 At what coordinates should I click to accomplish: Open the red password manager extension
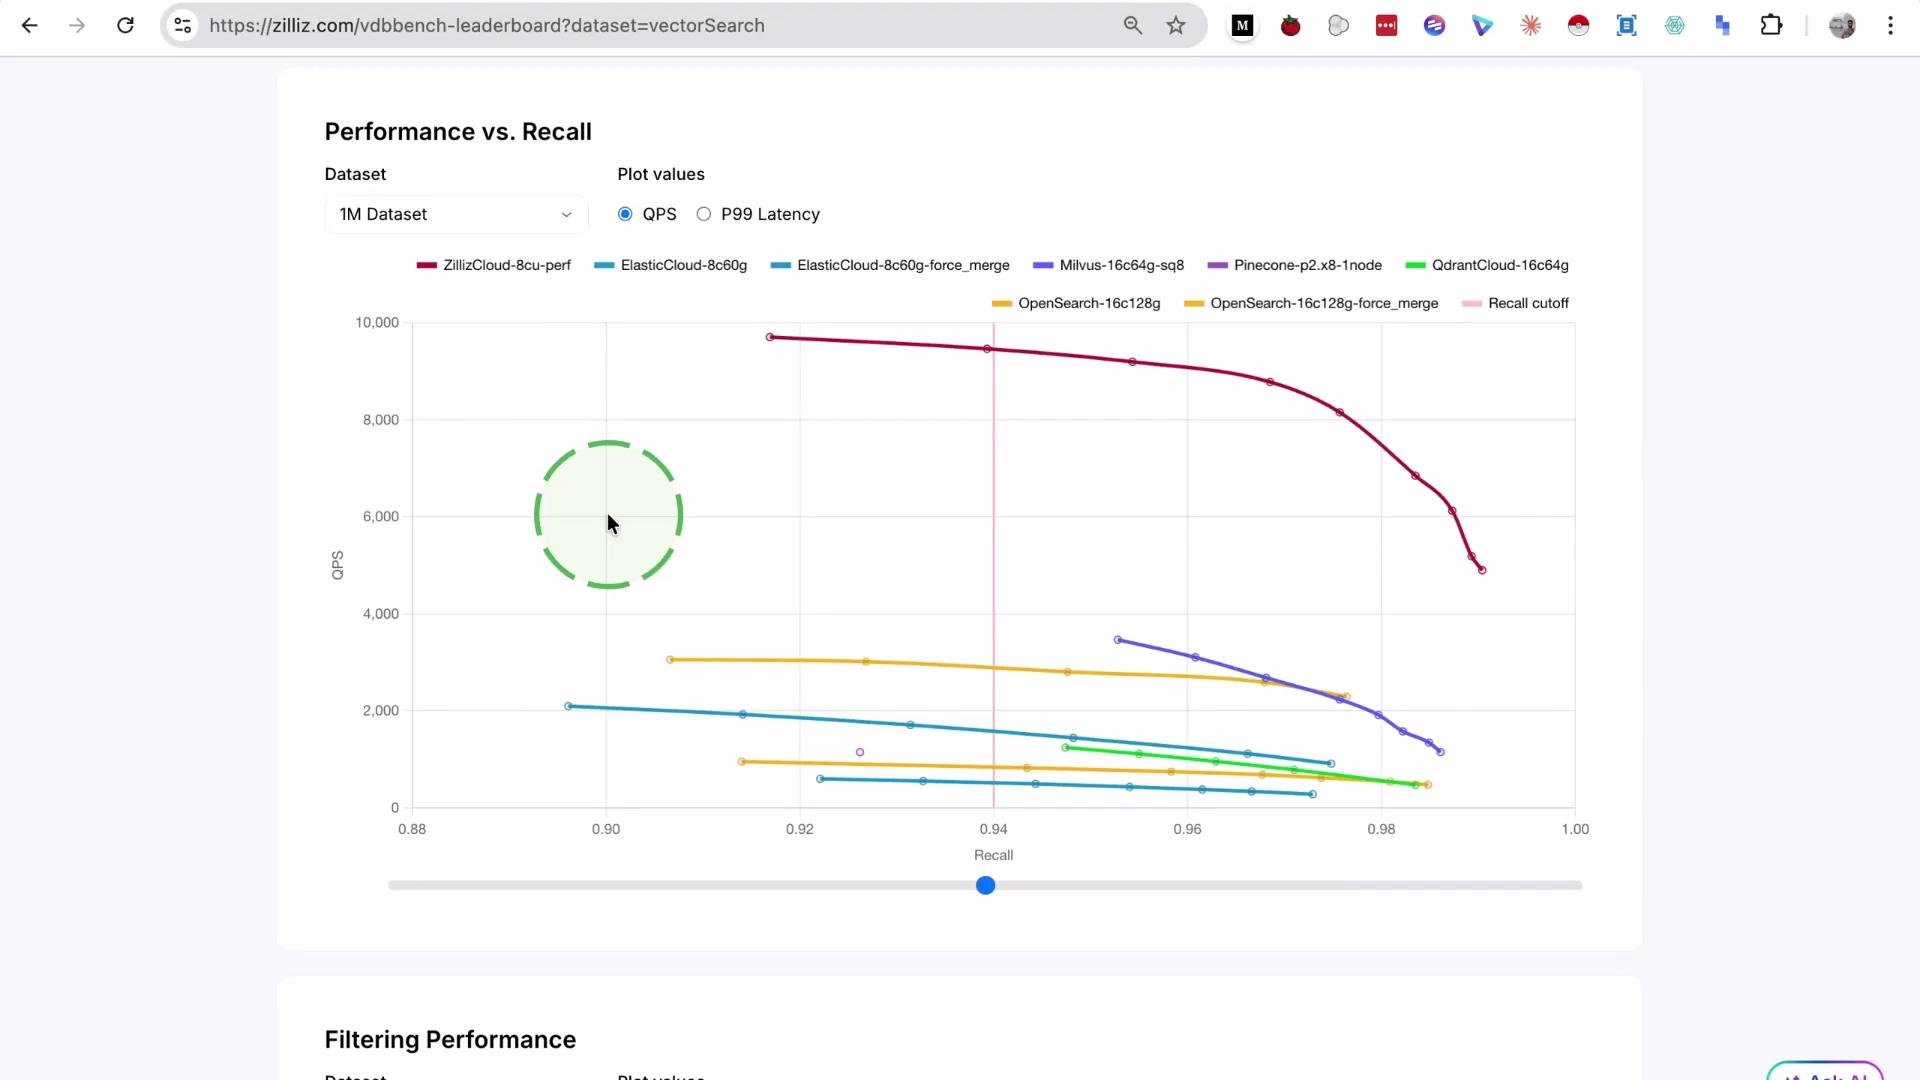(x=1387, y=26)
